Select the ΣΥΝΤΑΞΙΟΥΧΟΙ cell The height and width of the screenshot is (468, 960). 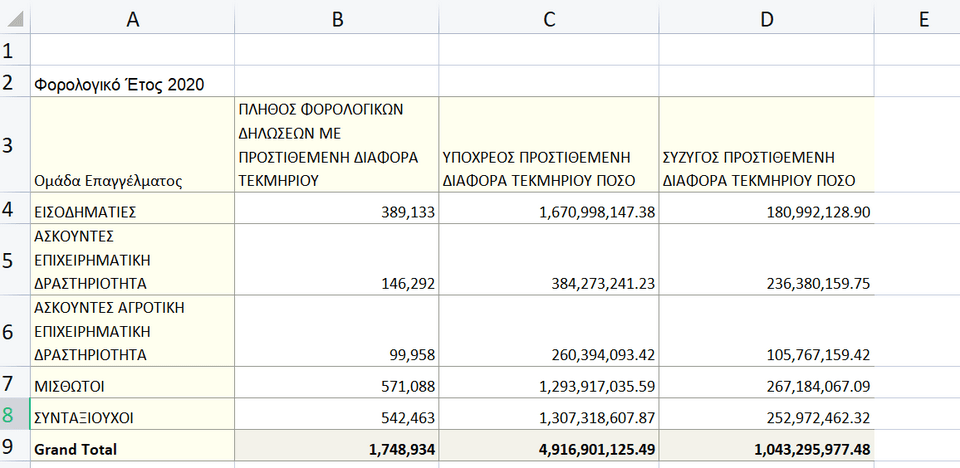tap(132, 414)
